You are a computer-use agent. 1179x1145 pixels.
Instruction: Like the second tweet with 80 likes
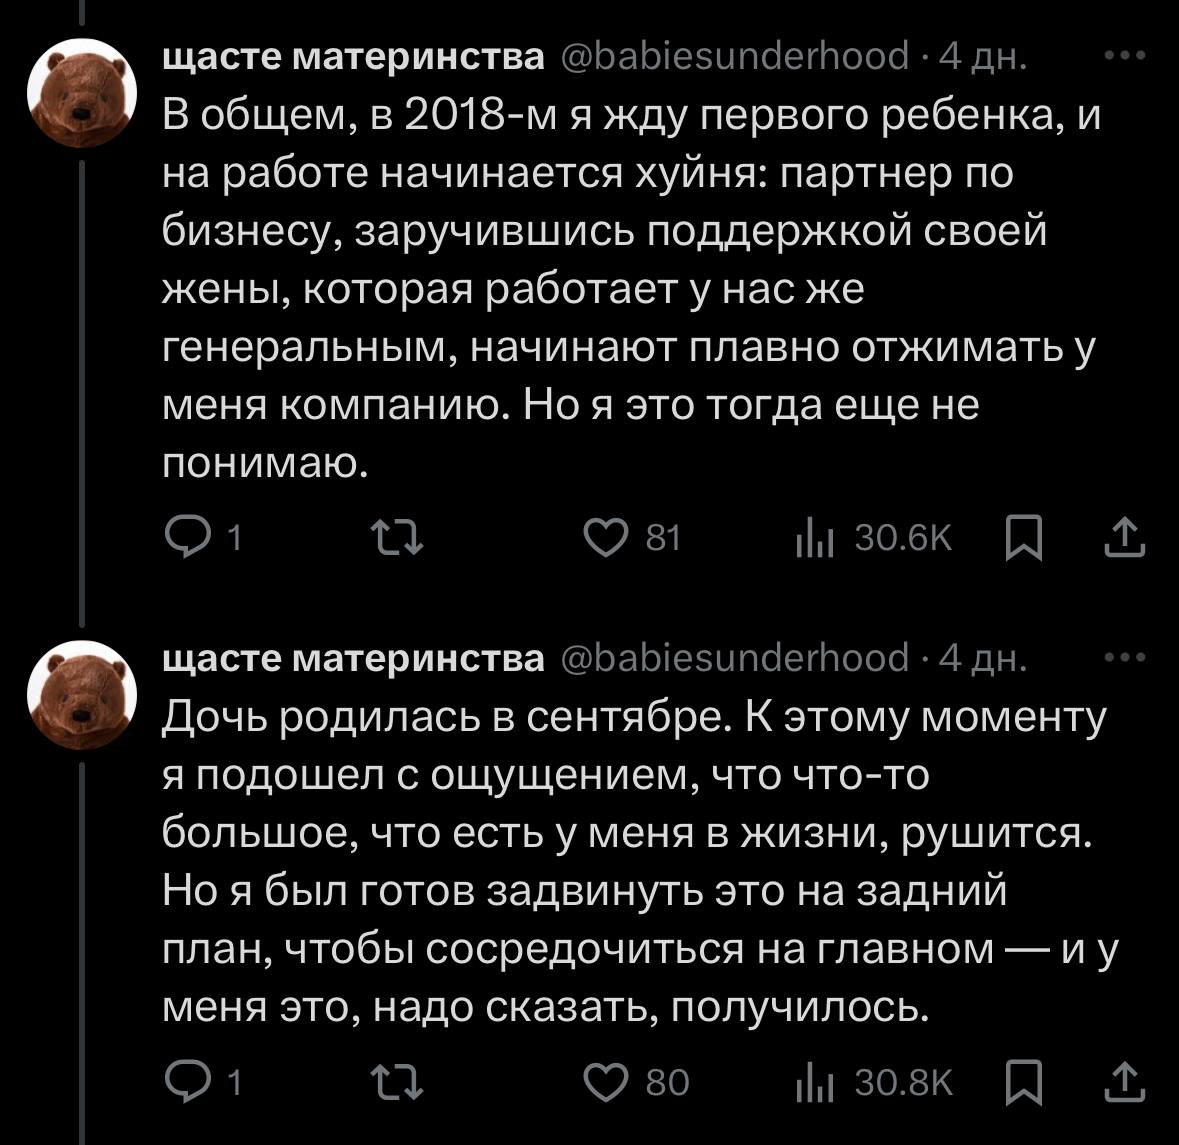606,1083
